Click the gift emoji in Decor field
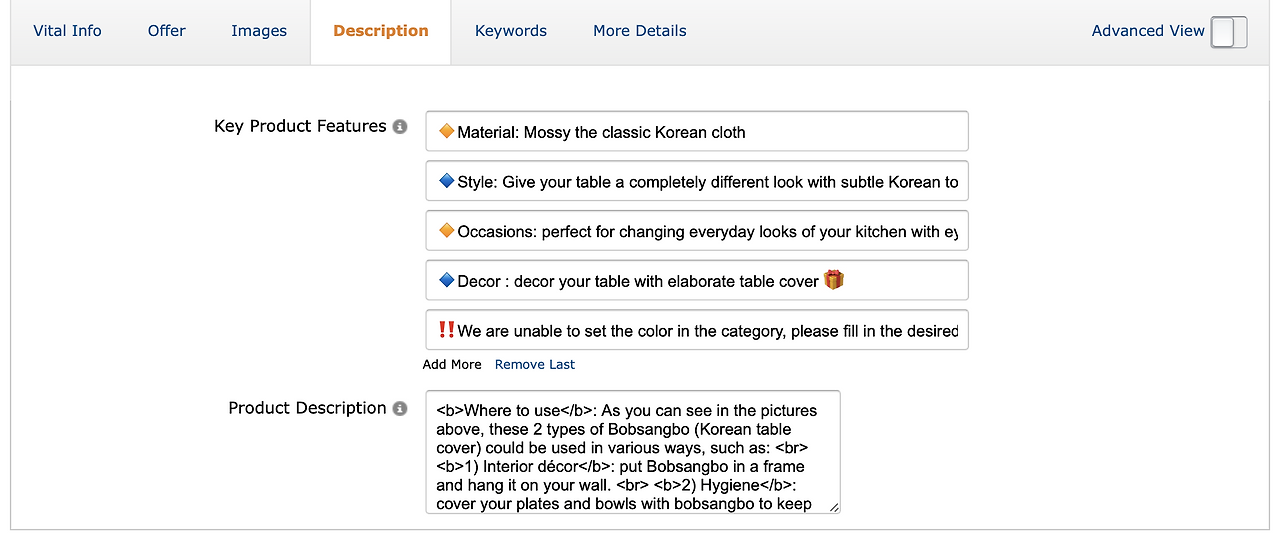This screenshot has height=534, width=1280. 834,280
